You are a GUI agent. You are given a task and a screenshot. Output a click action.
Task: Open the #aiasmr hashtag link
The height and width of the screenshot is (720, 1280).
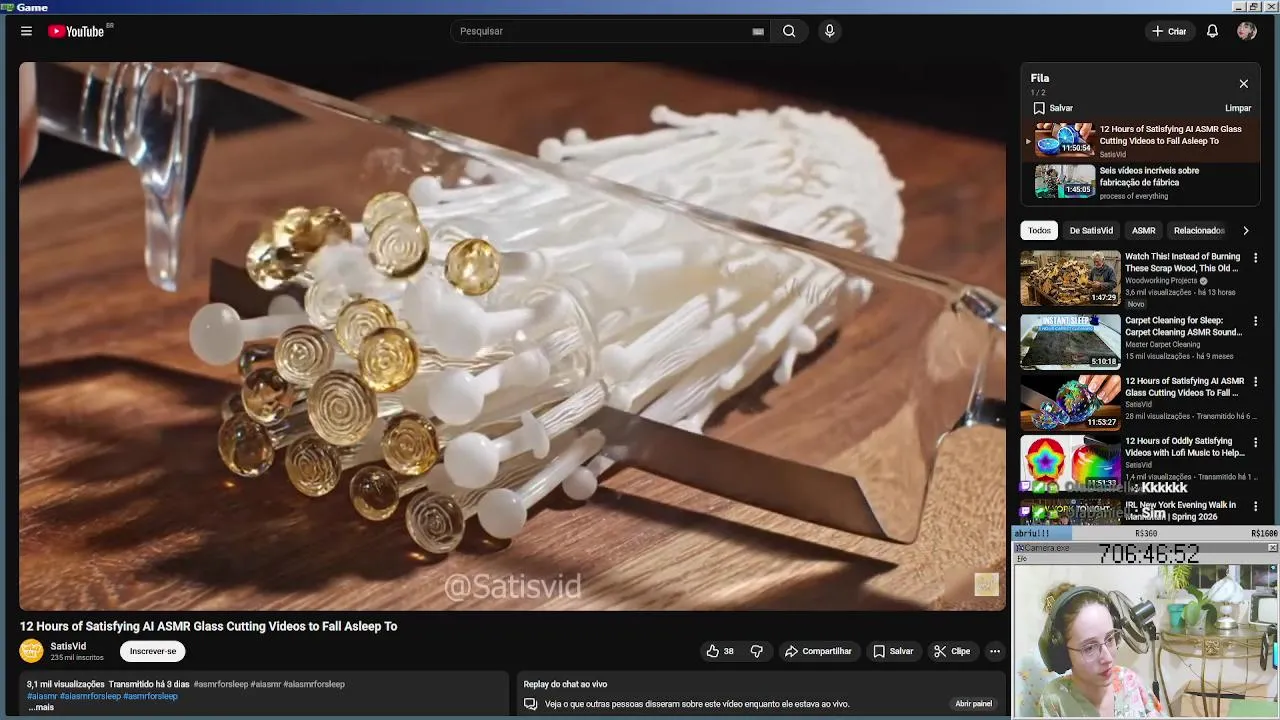click(42, 696)
